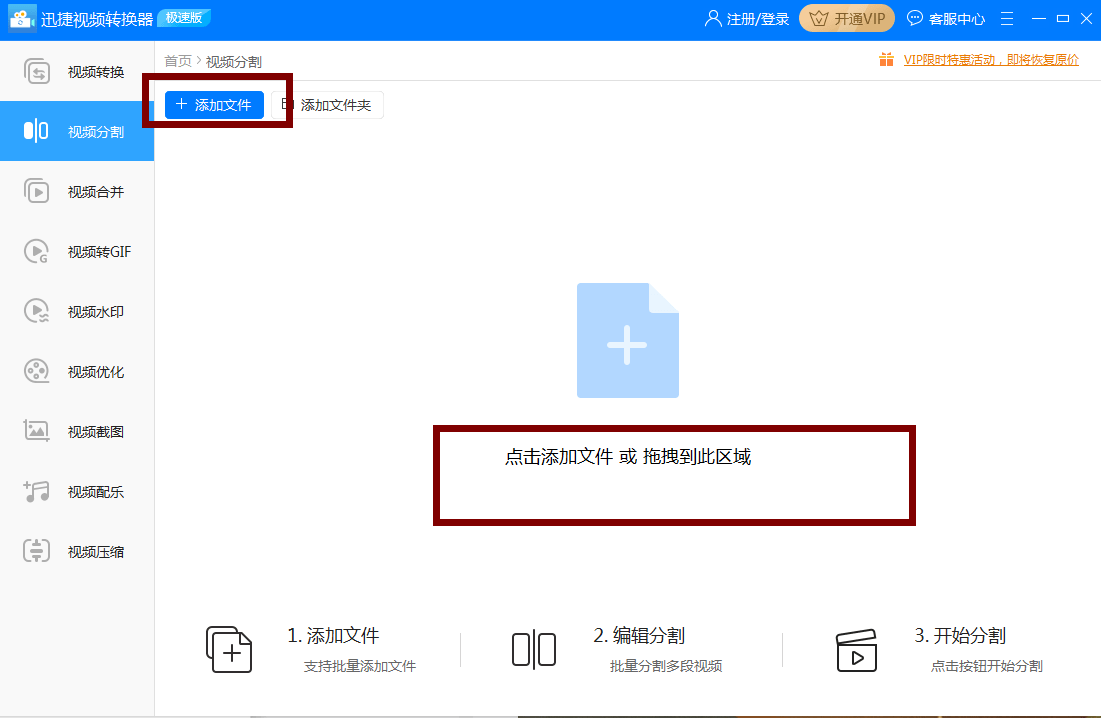This screenshot has width=1101, height=718.
Task: Select the 视频分割 tab highlighted in sidebar
Action: [77, 130]
